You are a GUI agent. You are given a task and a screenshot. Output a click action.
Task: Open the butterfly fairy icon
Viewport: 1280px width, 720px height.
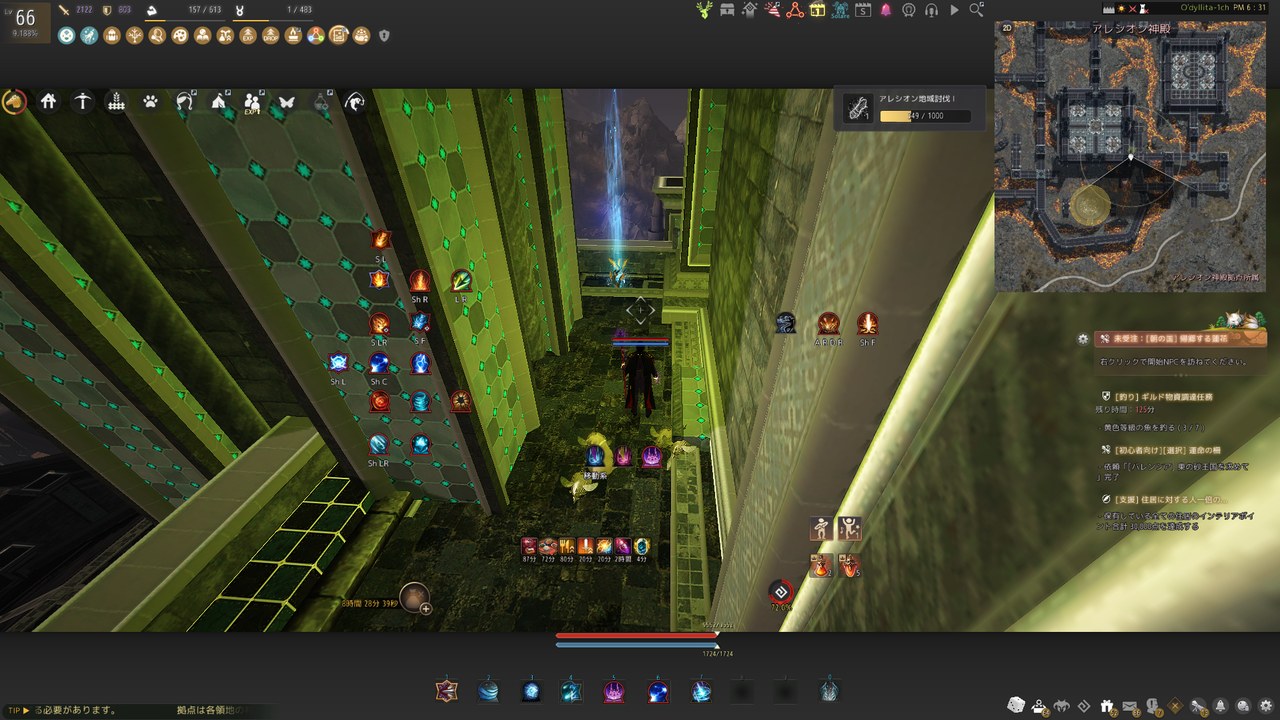(x=286, y=101)
